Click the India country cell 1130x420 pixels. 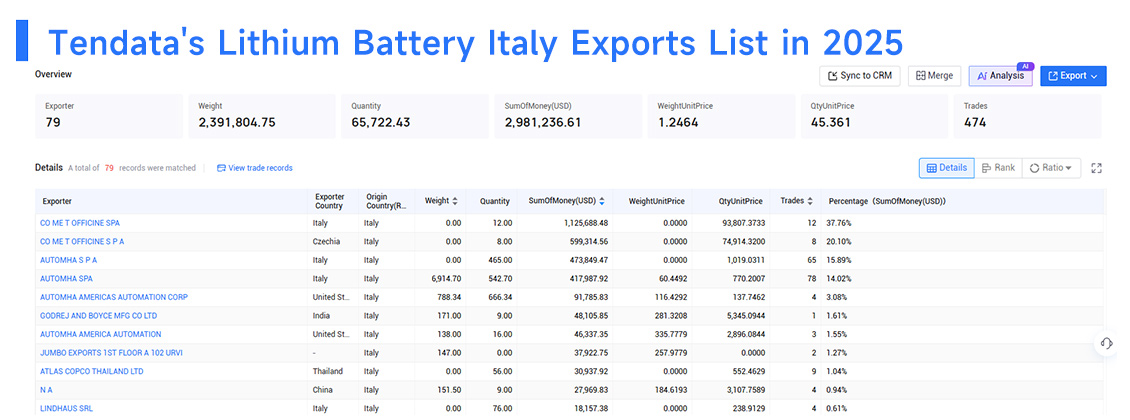321,316
